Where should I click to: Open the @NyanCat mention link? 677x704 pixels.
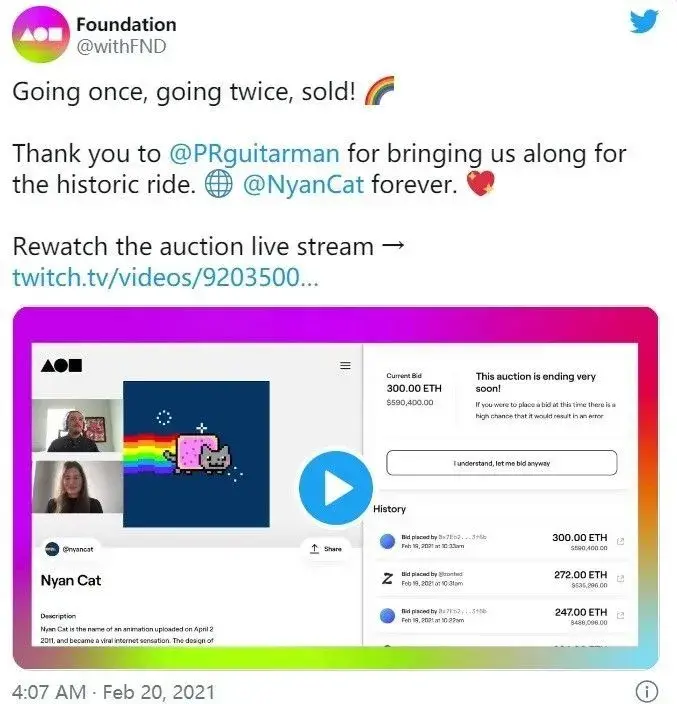(303, 185)
